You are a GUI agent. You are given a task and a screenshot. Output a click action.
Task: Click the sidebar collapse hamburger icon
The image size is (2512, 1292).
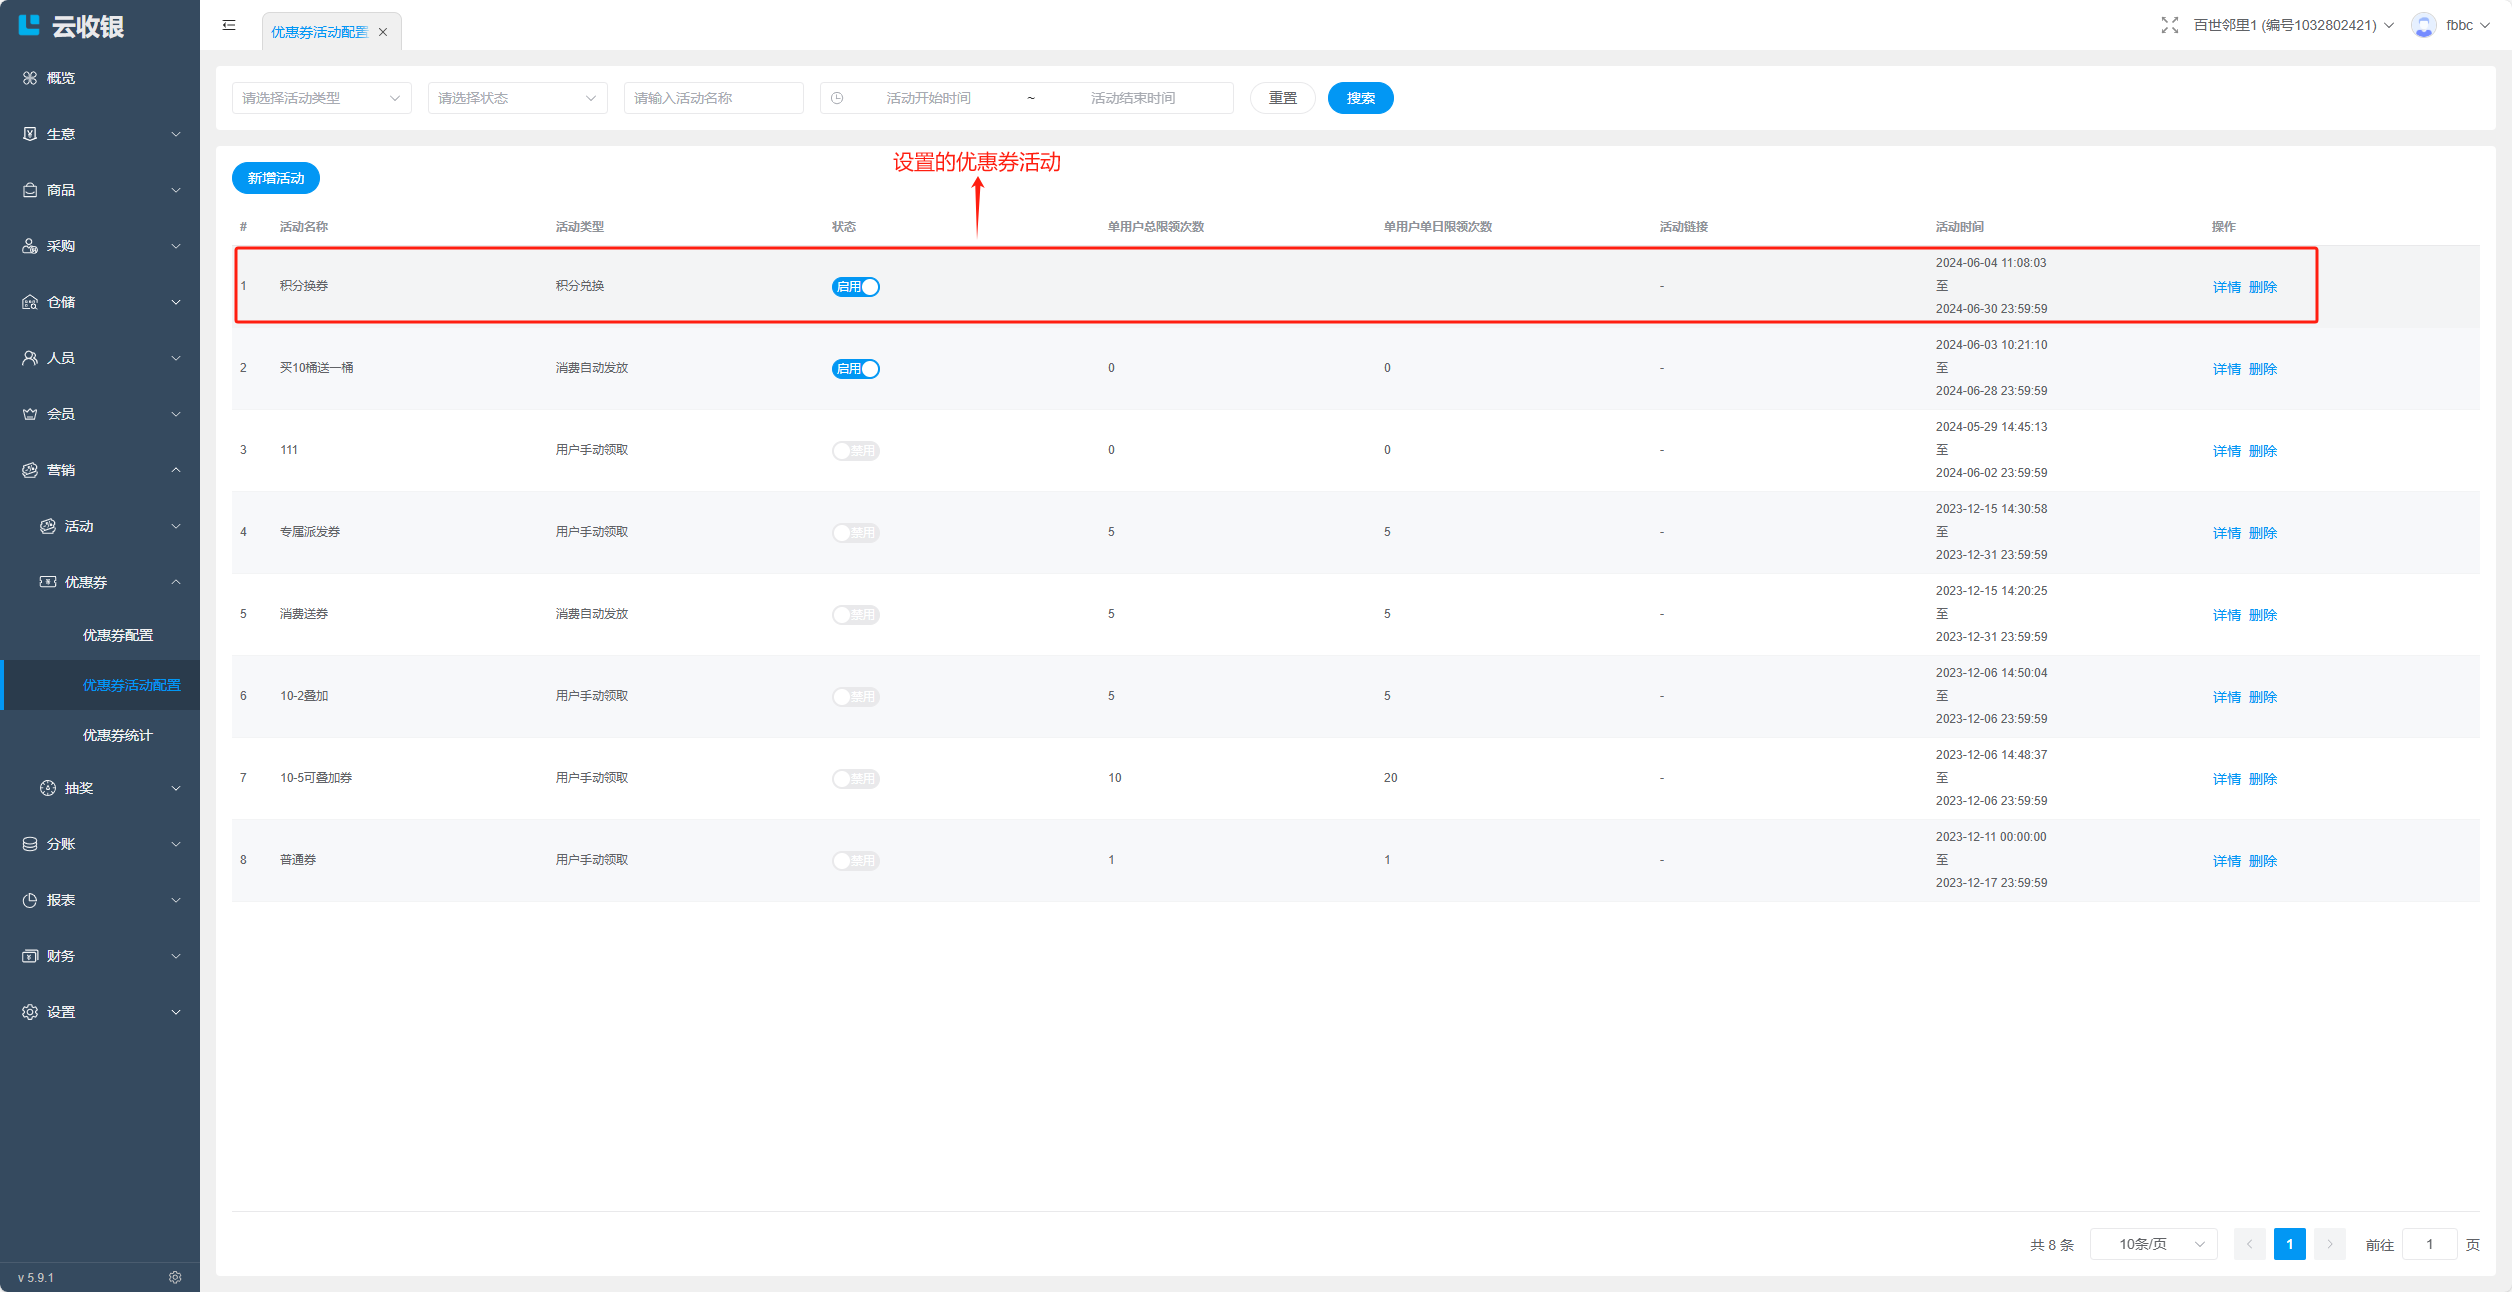pos(229,25)
